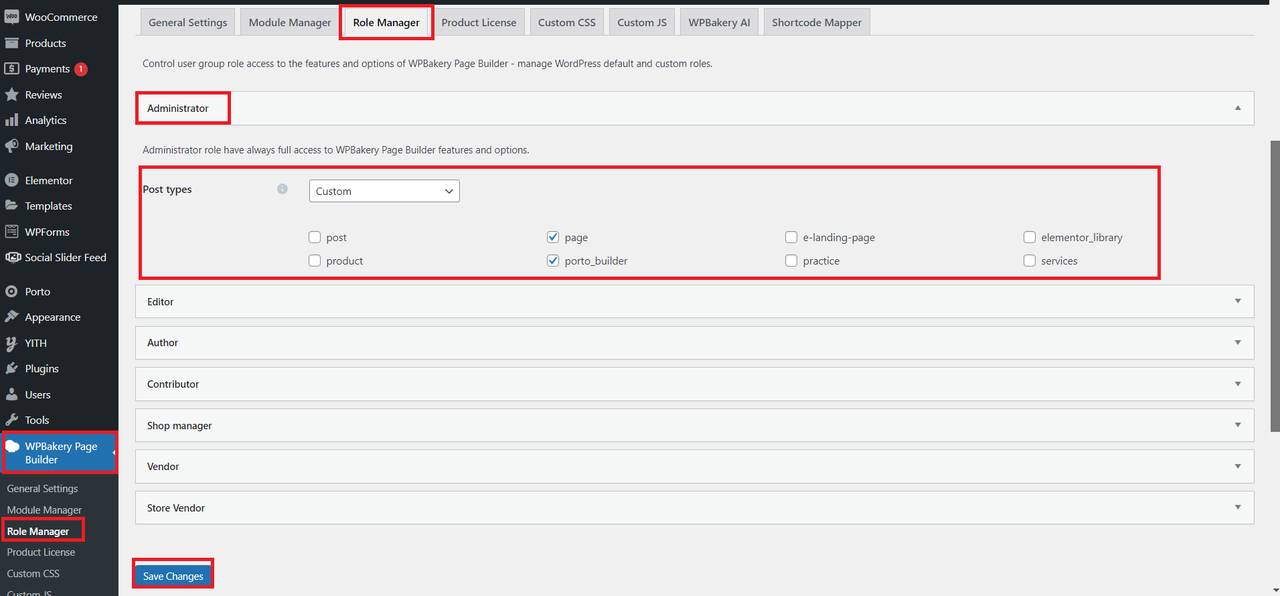
Task: Open Role Manager in sidebar submenu
Action: tap(38, 531)
